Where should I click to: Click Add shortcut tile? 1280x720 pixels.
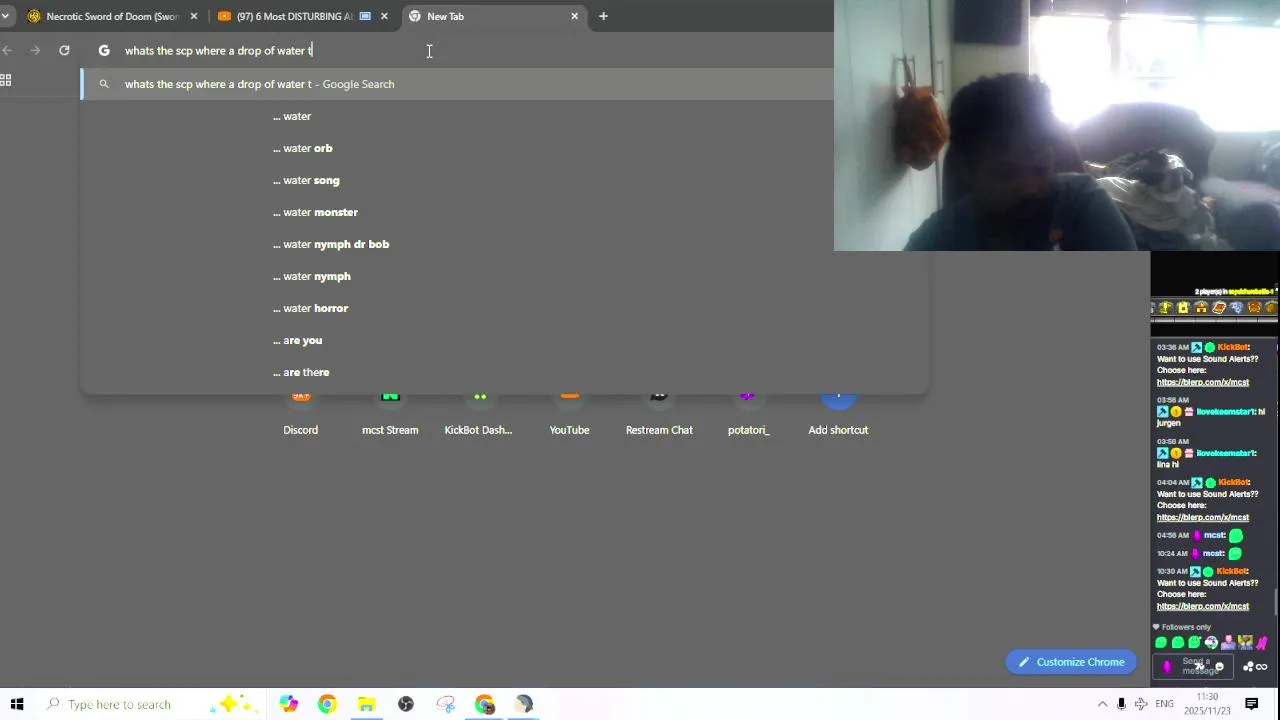[838, 414]
